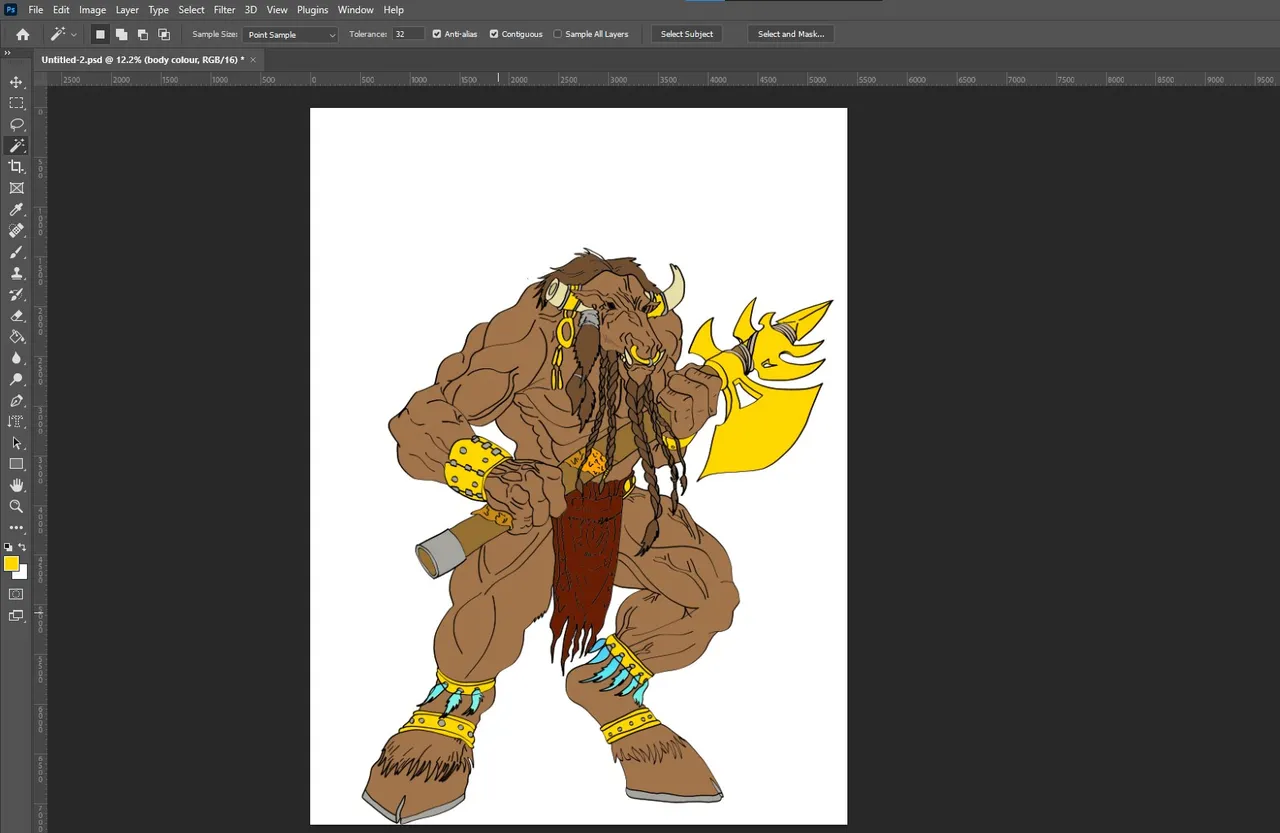Open the Image menu
The height and width of the screenshot is (833, 1280).
93,10
